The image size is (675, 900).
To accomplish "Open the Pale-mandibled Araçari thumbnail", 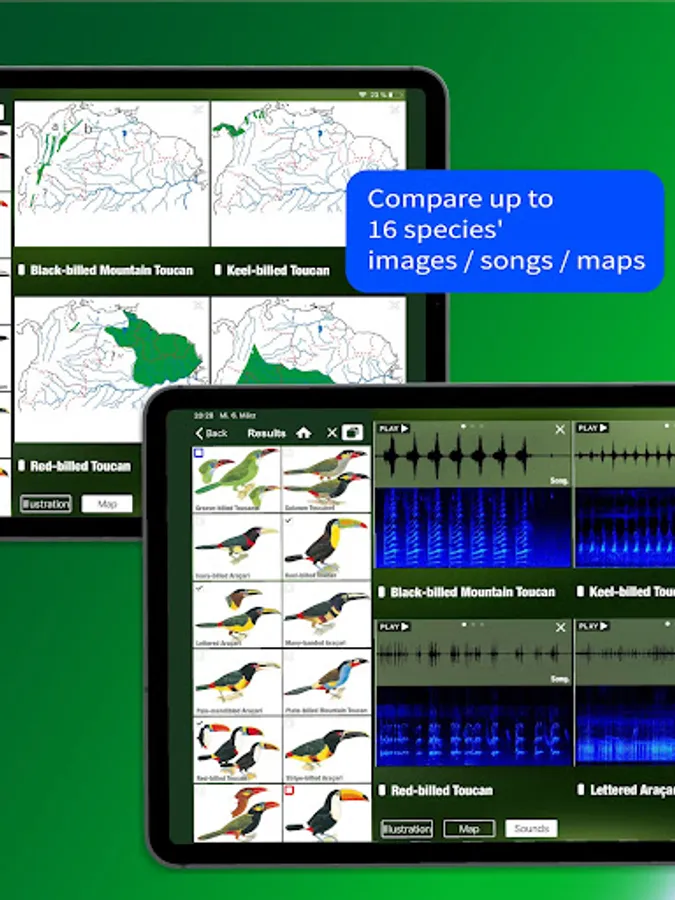I will point(236,682).
